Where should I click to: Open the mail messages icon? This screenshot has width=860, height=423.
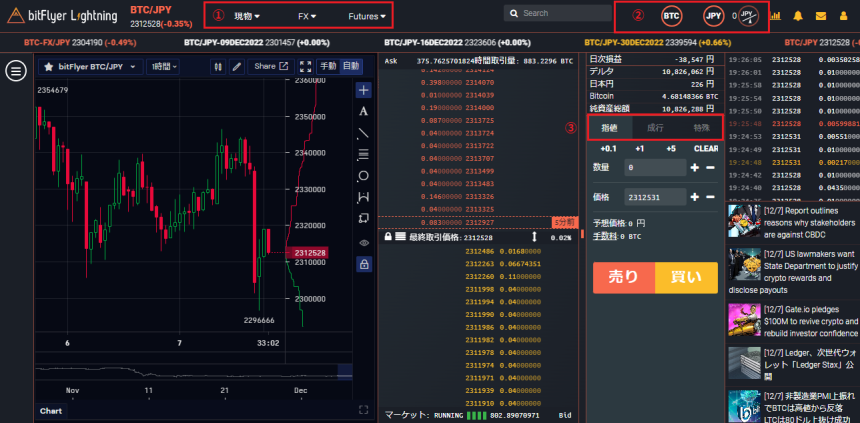[821, 16]
